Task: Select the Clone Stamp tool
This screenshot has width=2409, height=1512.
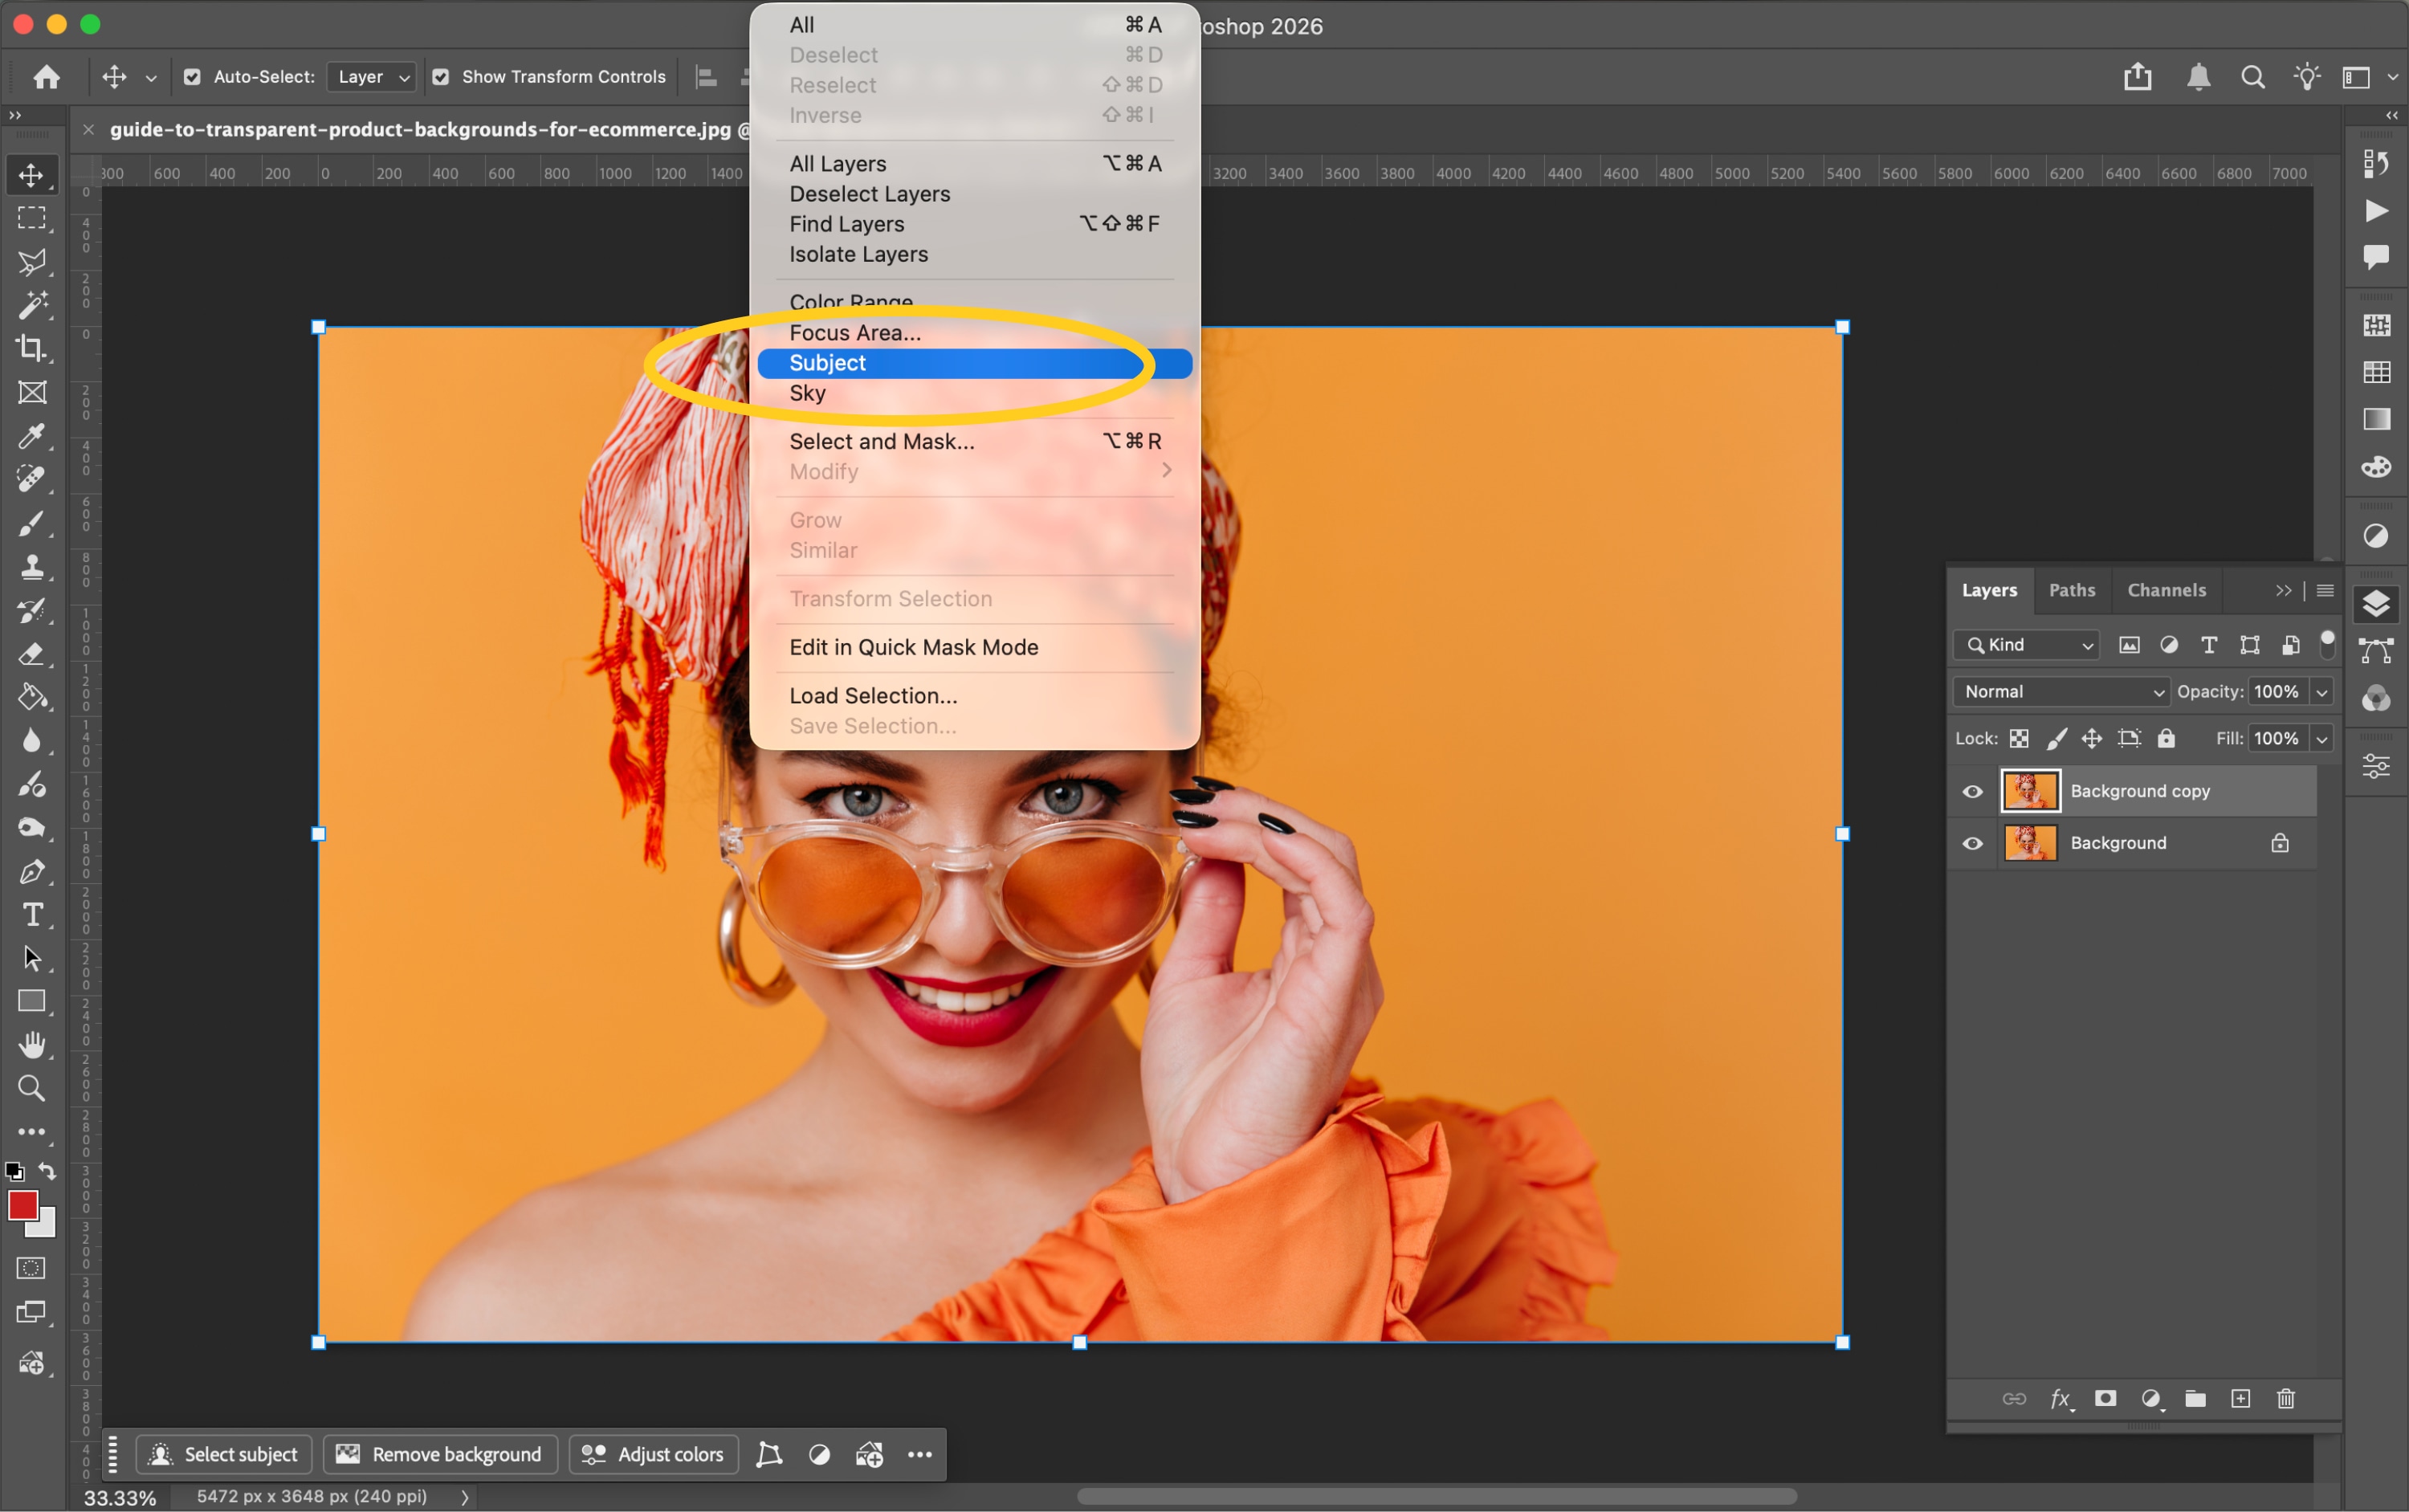Action: tap(31, 567)
